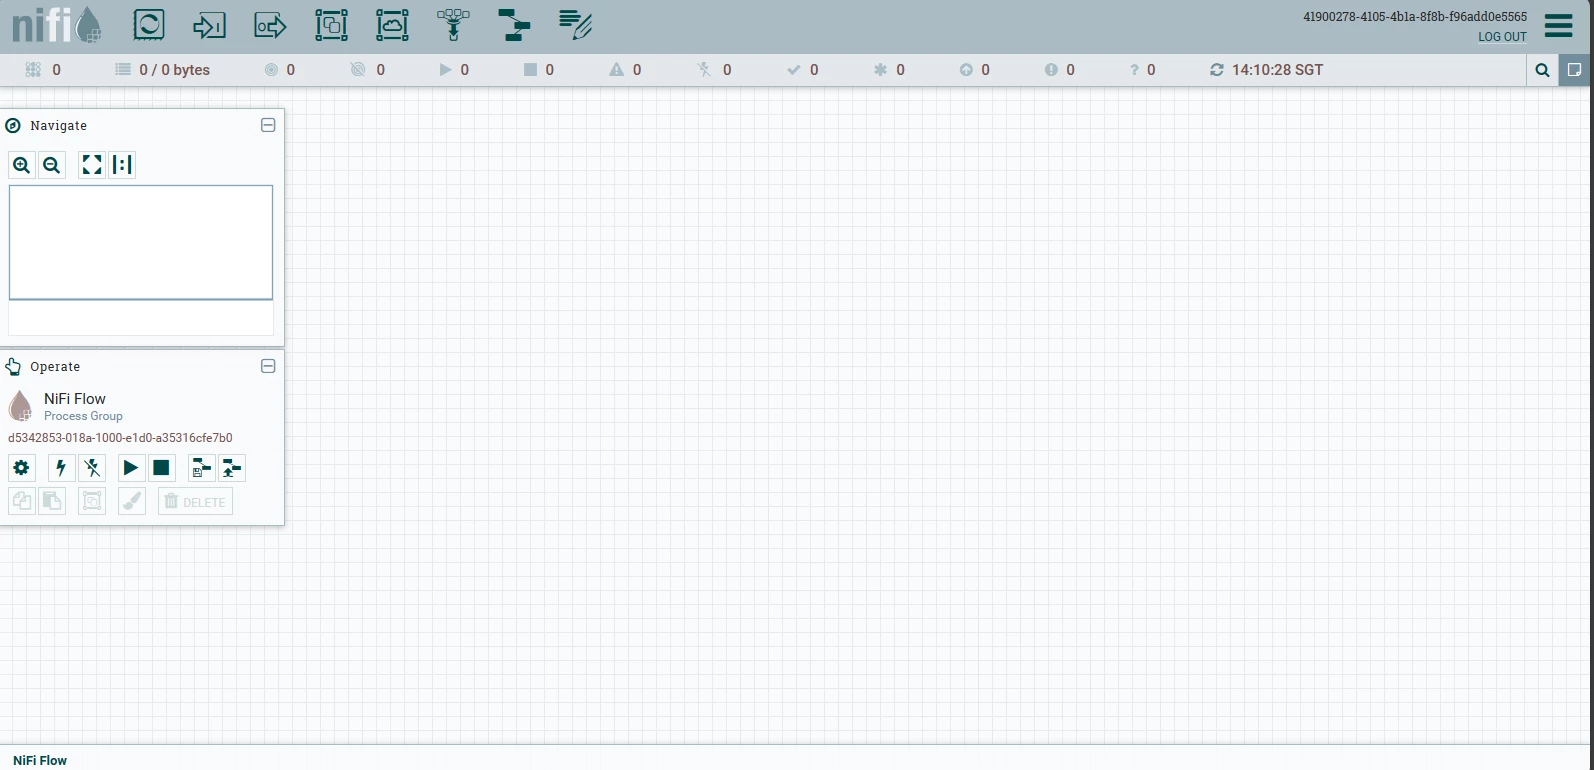Select the Processor component icon in toolbar
1594x770 pixels.
(149, 25)
